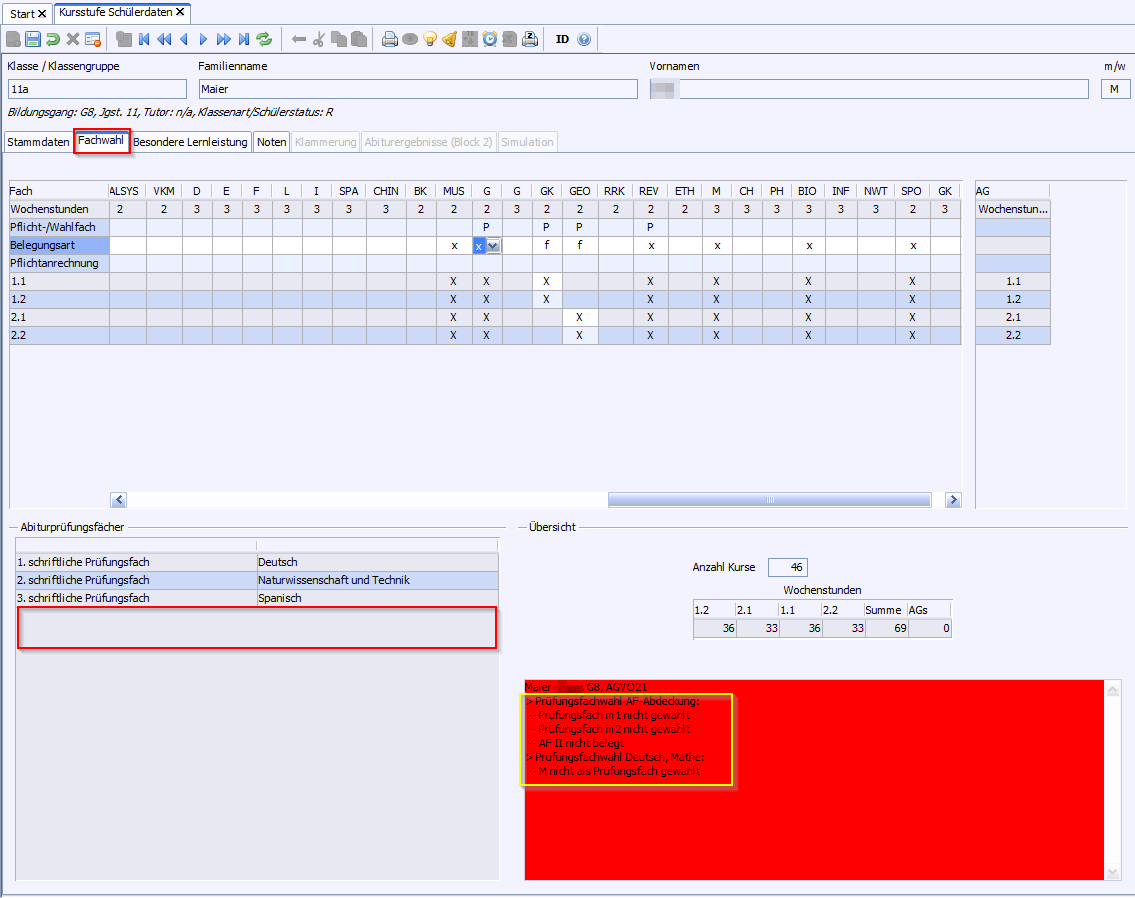Jump to first record with navigation icon
Viewport: 1135px width, 898px height.
click(x=144, y=39)
